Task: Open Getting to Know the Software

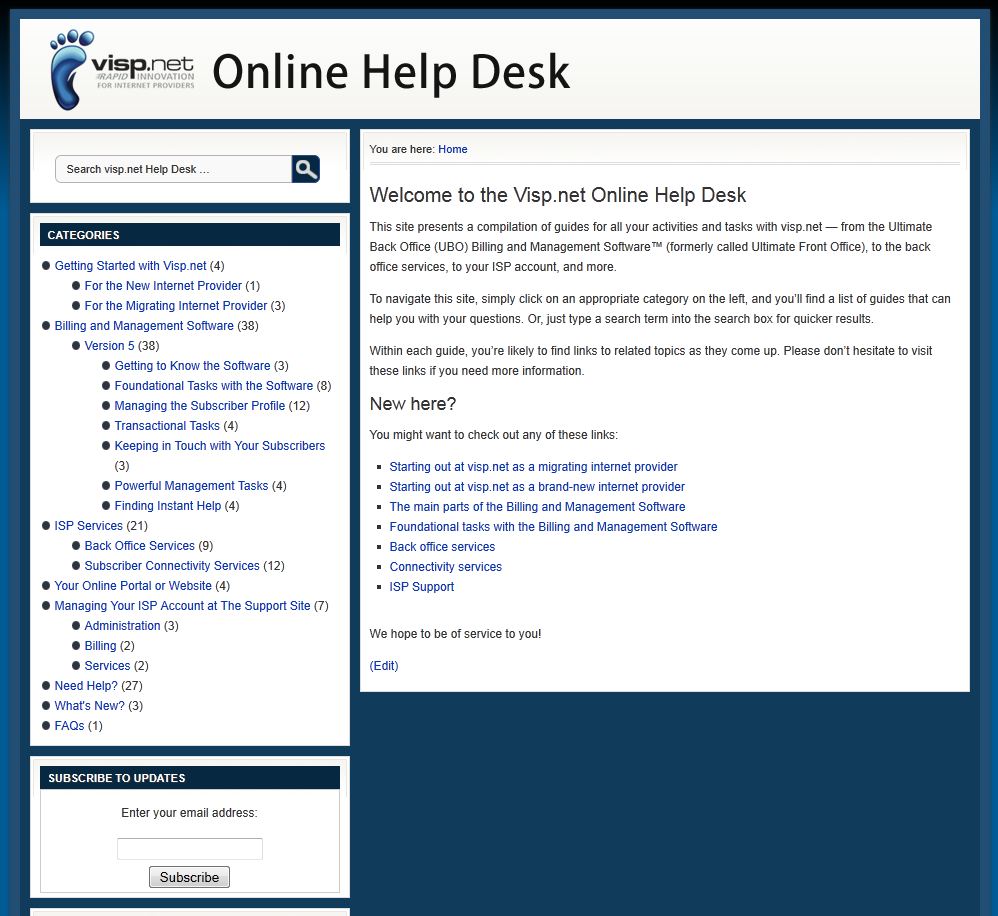Action: 192,365
